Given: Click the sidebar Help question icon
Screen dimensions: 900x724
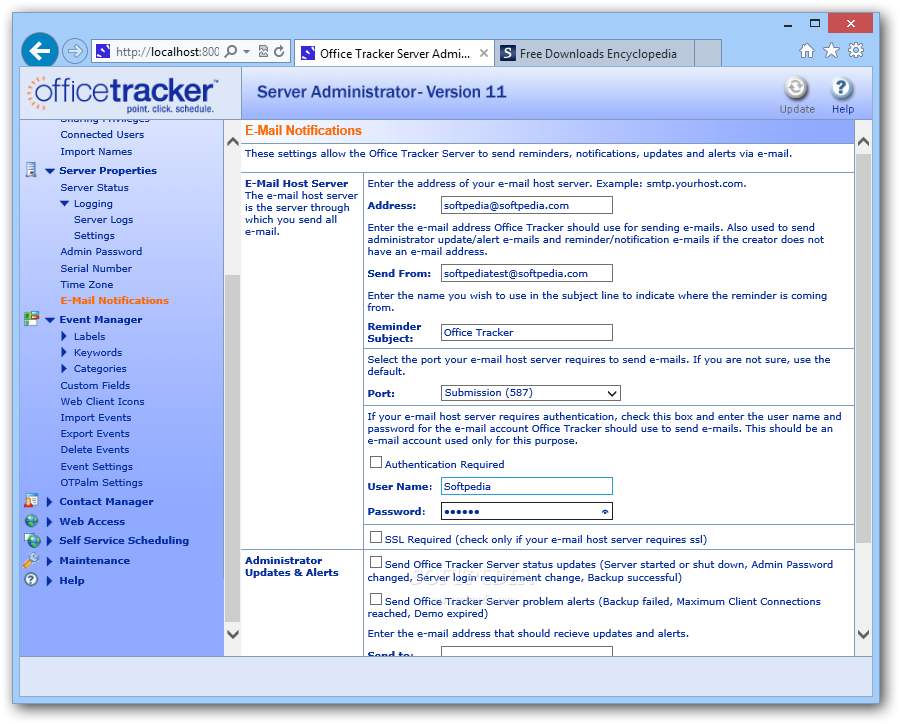Looking at the screenshot, I should pos(31,579).
